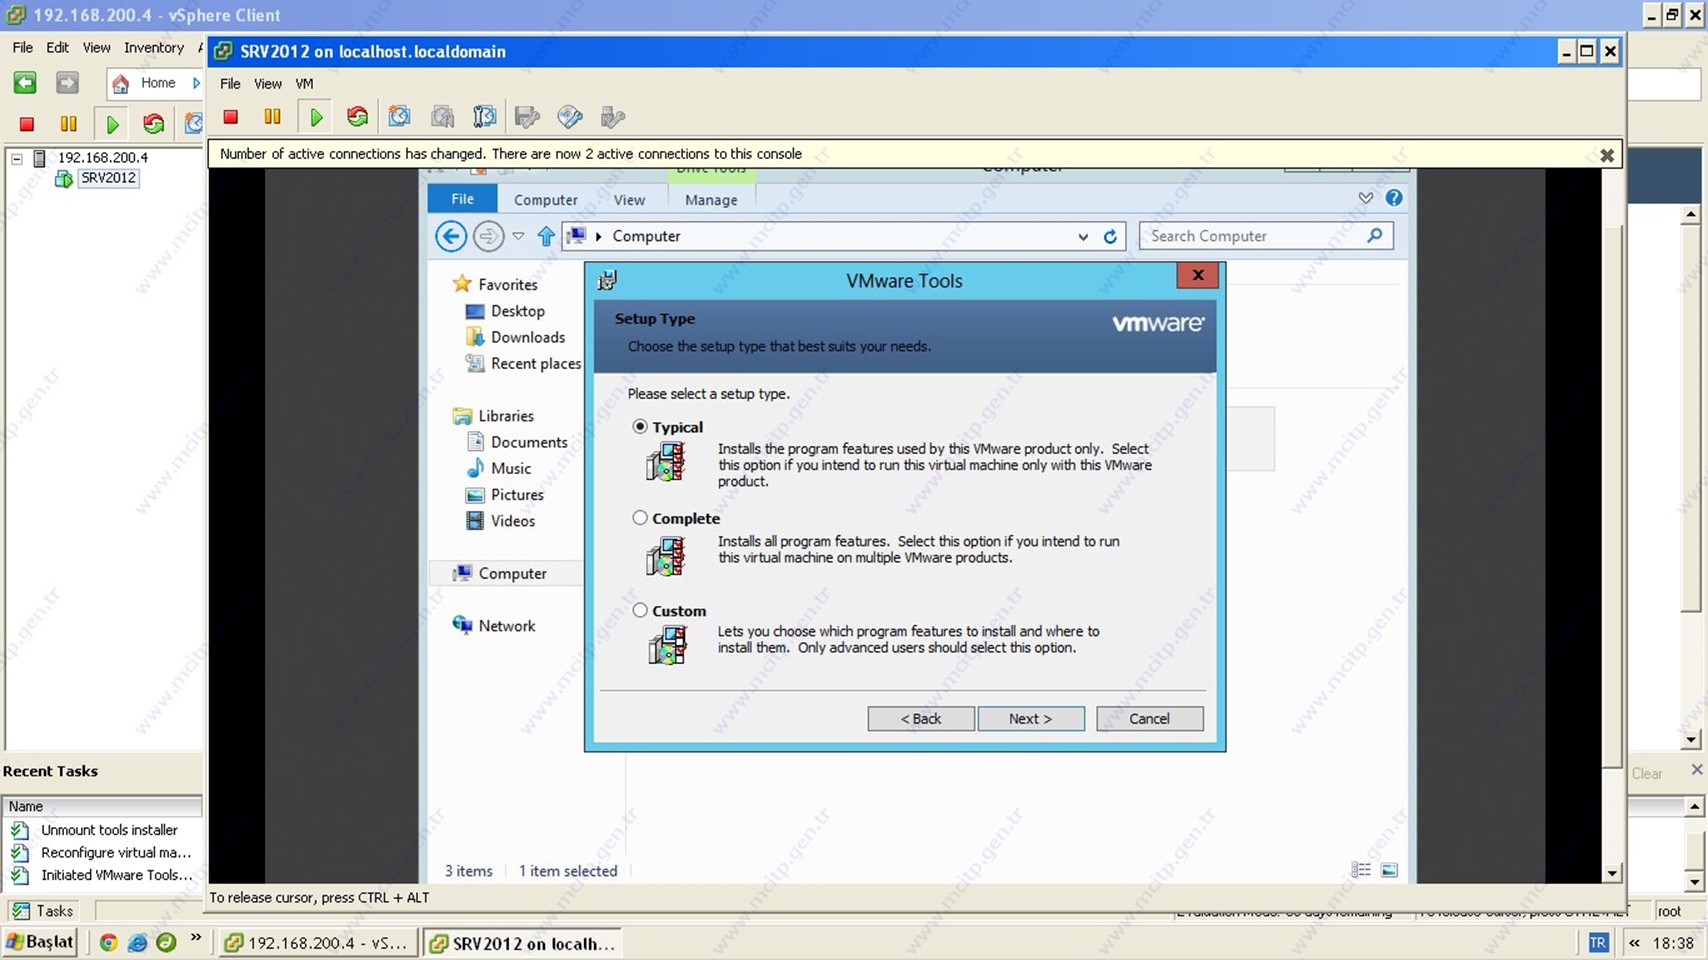Viewport: 1708px width, 960px height.
Task: Click Next in VMware Tools setup
Action: (1031, 719)
